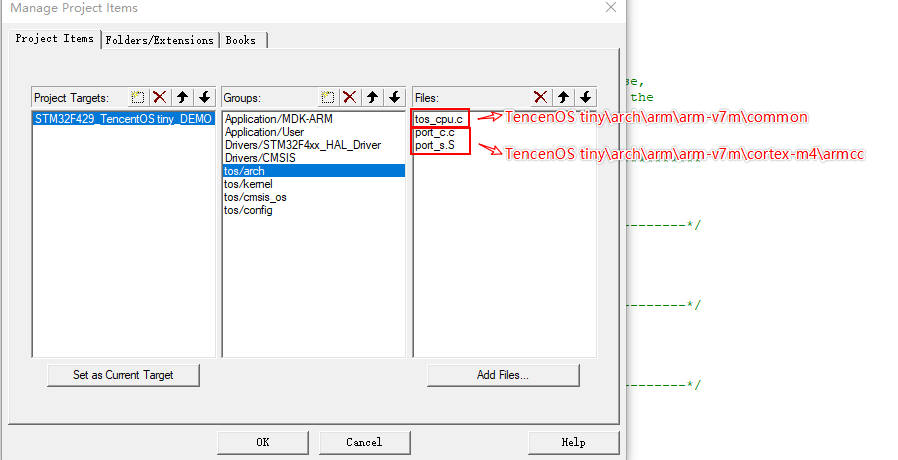Image resolution: width=898 pixels, height=460 pixels.
Task: Select file tos_cpu.c
Action: 439,119
